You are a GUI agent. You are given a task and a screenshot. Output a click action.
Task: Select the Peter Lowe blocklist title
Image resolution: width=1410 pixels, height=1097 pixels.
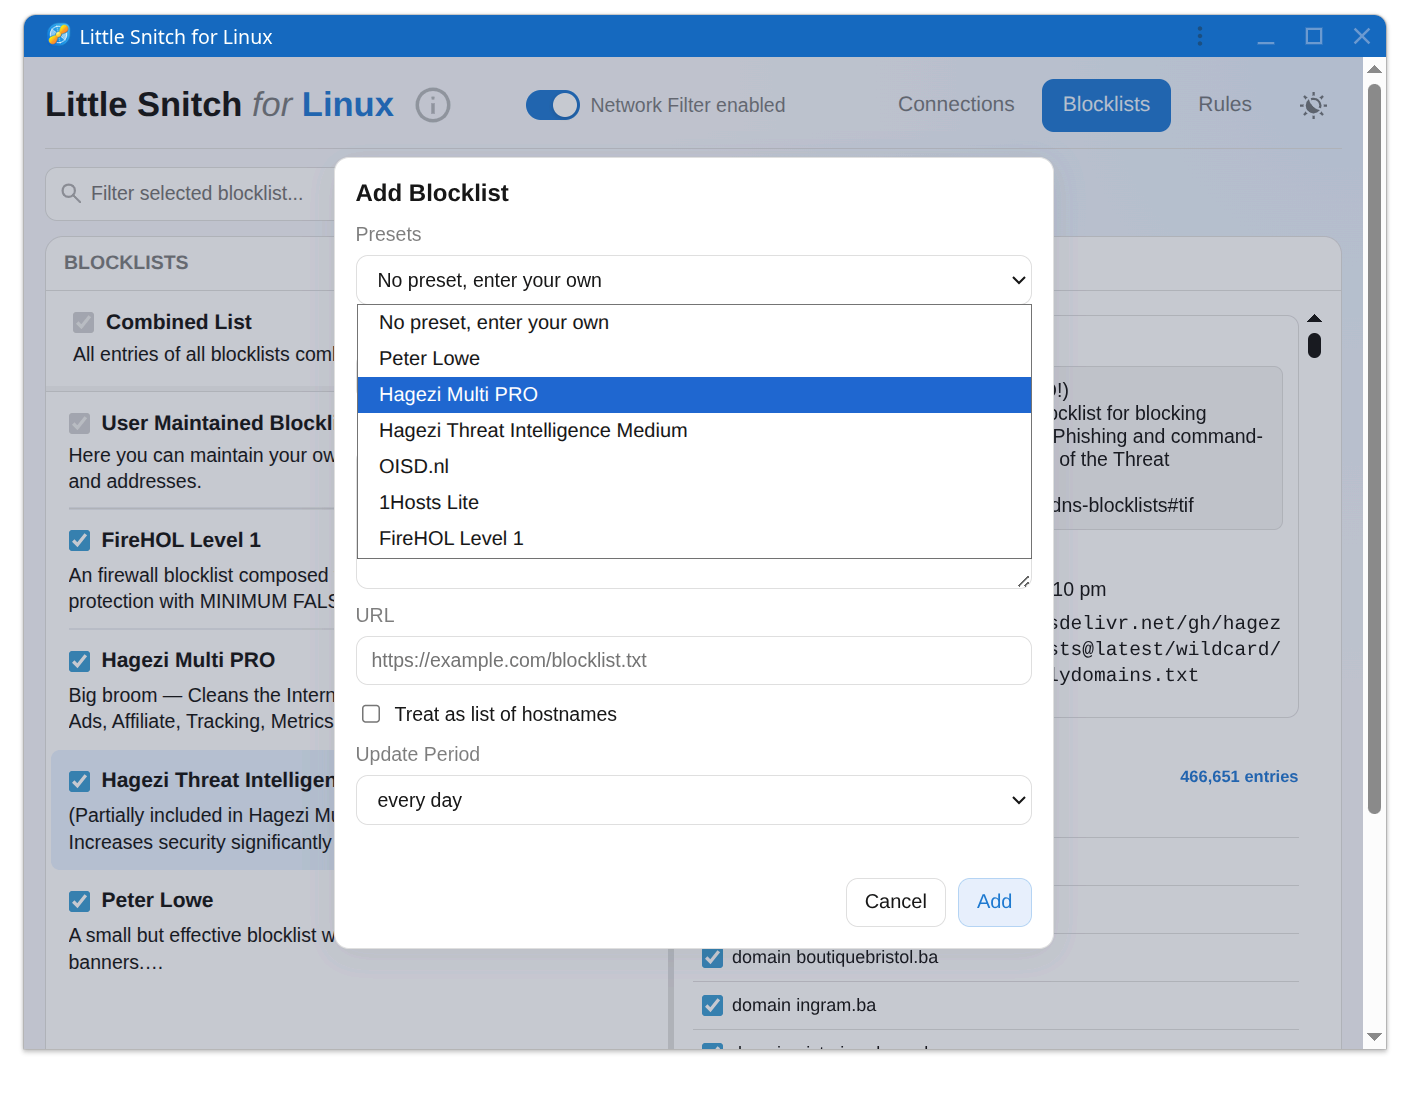157,900
